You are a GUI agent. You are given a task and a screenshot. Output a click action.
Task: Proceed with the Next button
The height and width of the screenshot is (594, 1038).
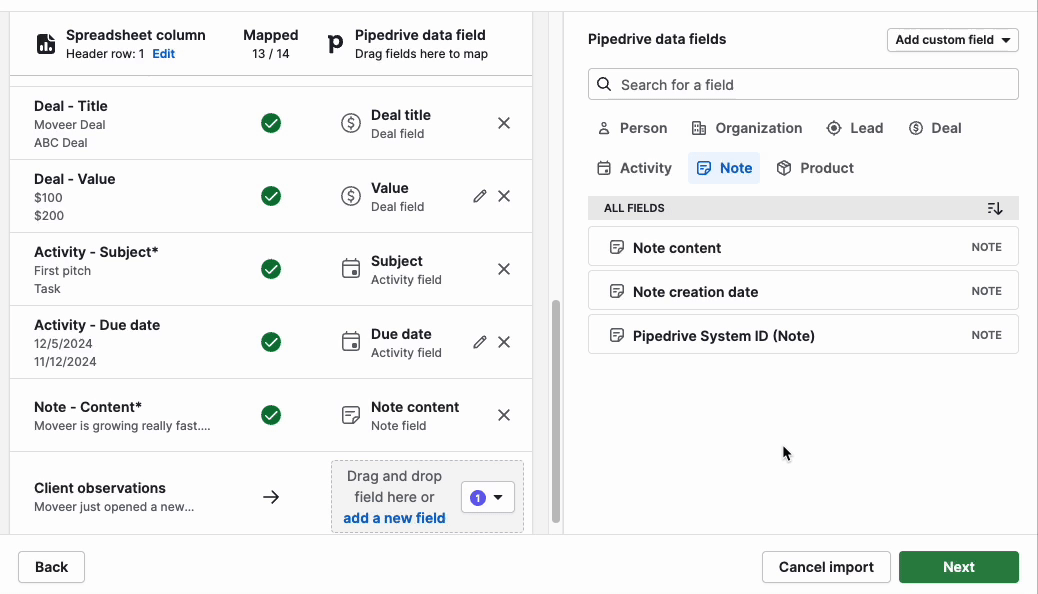[959, 567]
